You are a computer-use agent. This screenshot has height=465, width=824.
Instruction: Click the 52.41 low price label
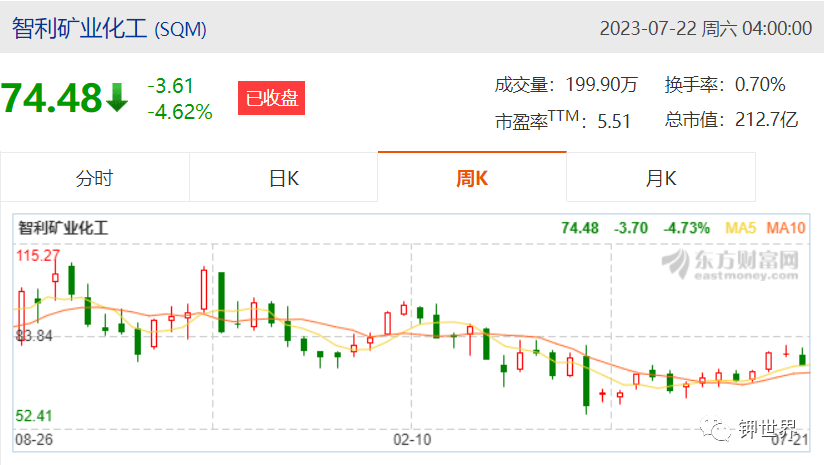pyautogui.click(x=34, y=416)
